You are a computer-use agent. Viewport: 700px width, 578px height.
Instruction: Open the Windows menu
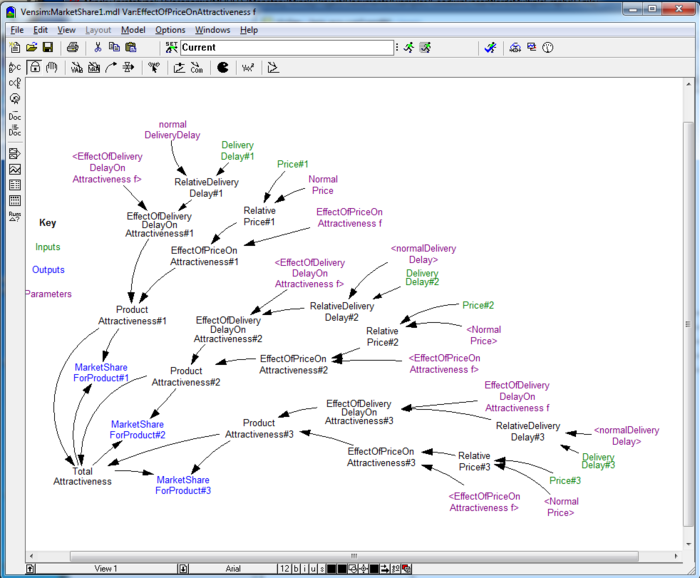[x=212, y=30]
